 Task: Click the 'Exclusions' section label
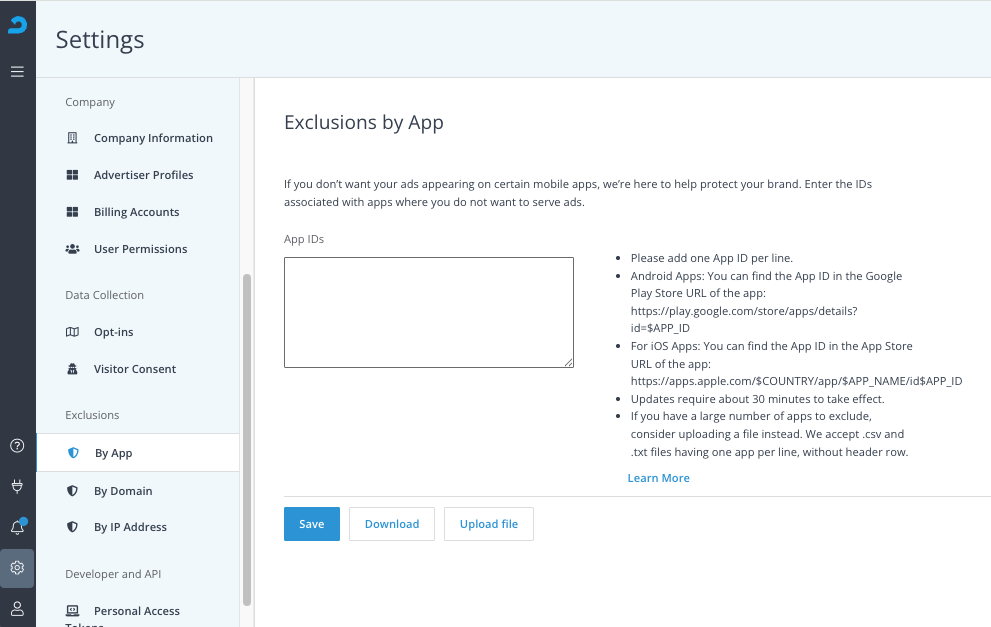coord(92,415)
